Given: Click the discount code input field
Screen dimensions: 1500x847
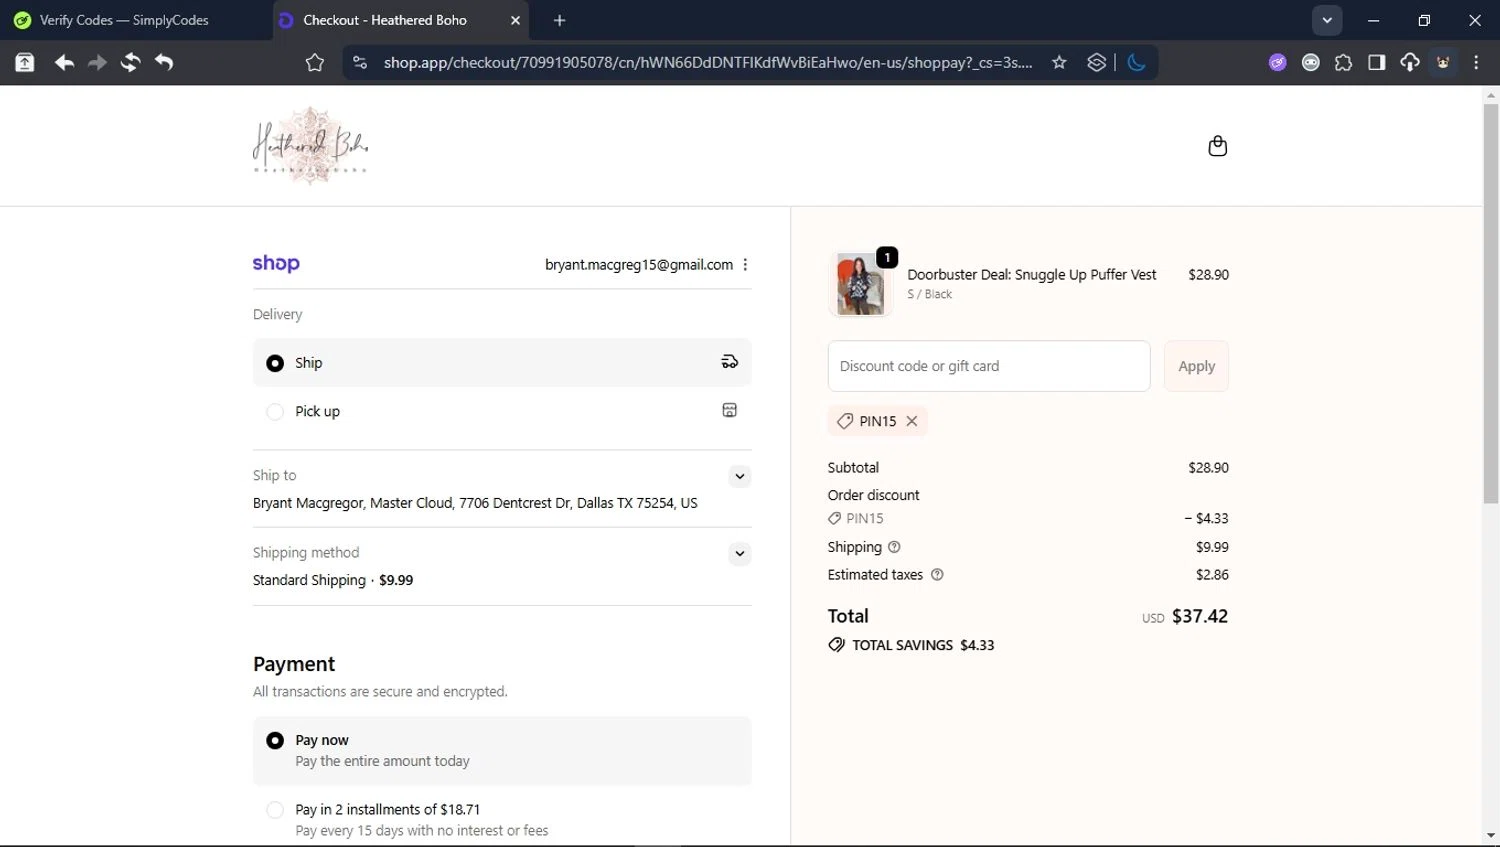Looking at the screenshot, I should [x=988, y=366].
